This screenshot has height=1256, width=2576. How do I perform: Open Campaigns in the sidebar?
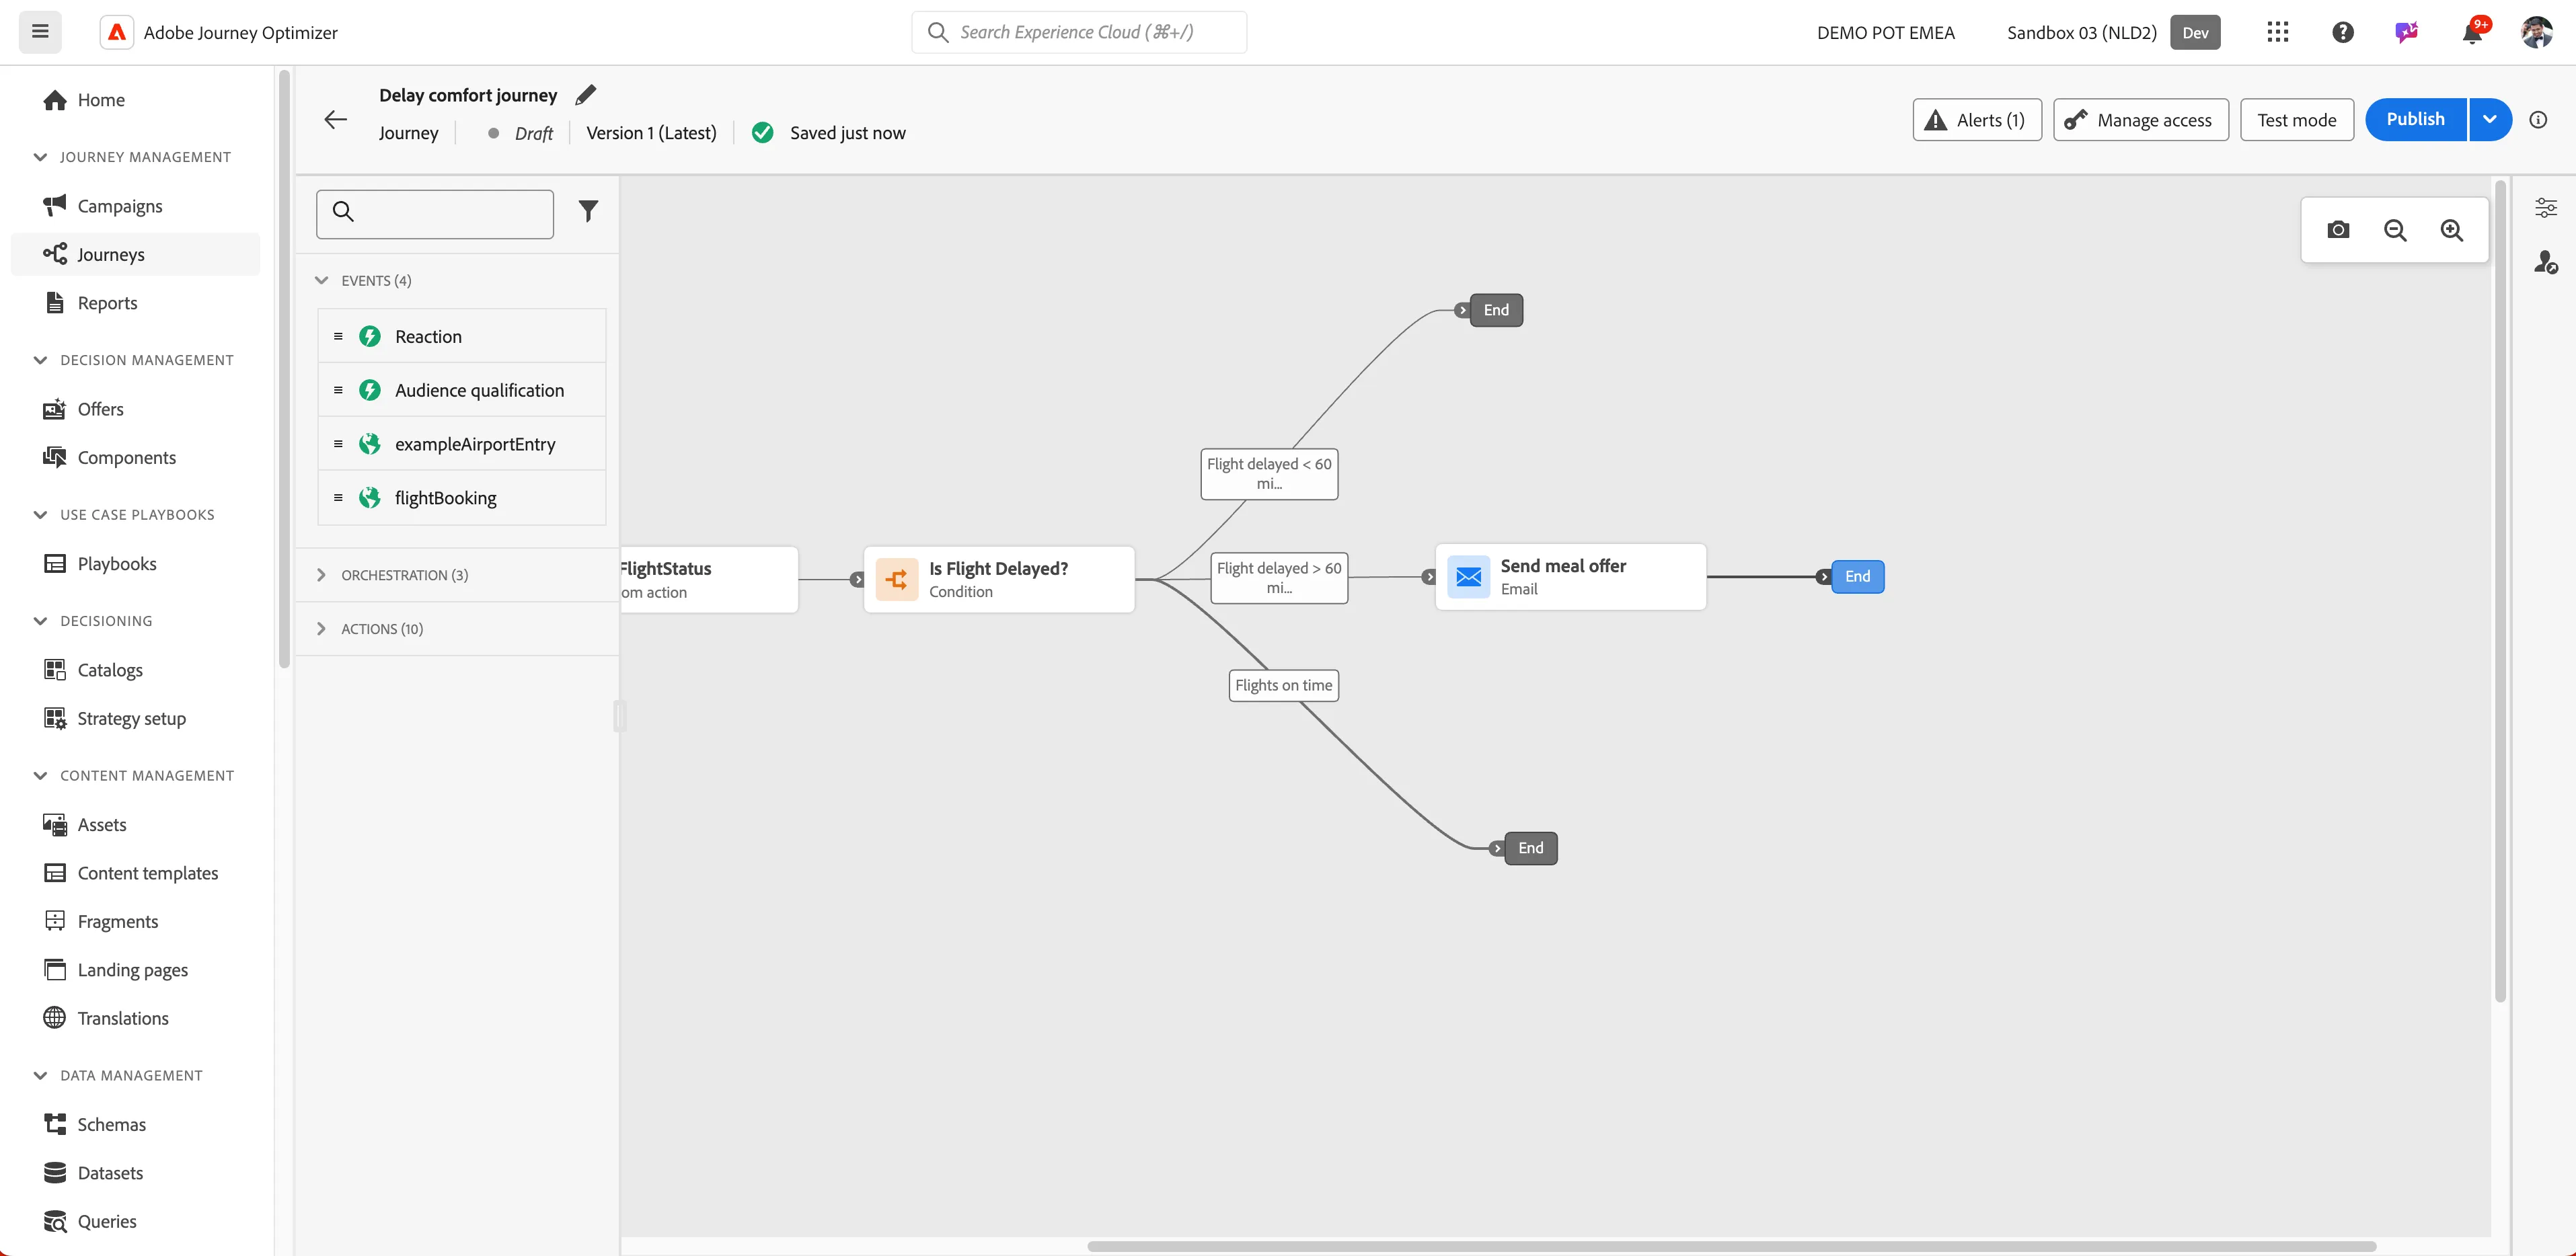(x=119, y=206)
